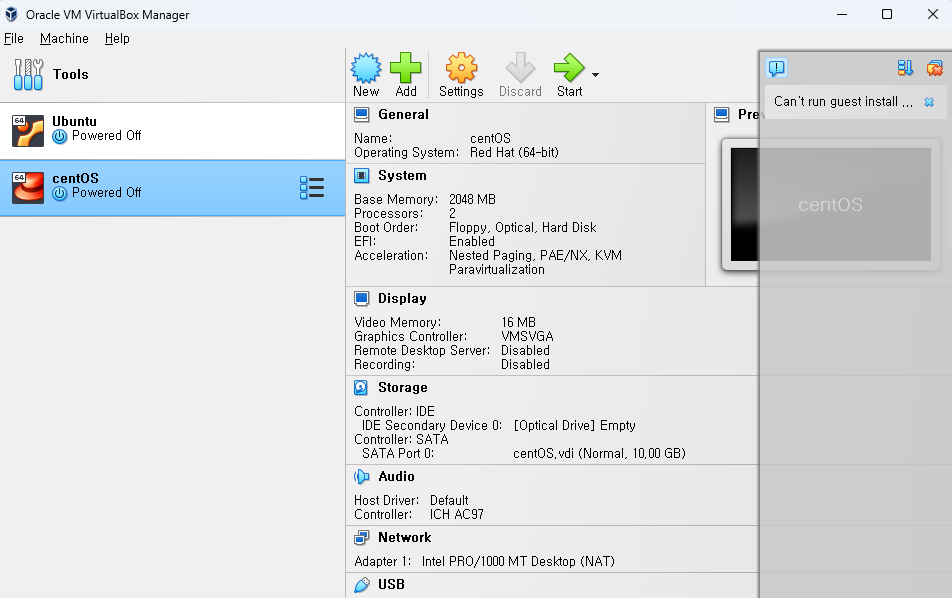The width and height of the screenshot is (952, 598).
Task: Dismiss the 'Can't run guest install' notification
Action: coord(929,102)
